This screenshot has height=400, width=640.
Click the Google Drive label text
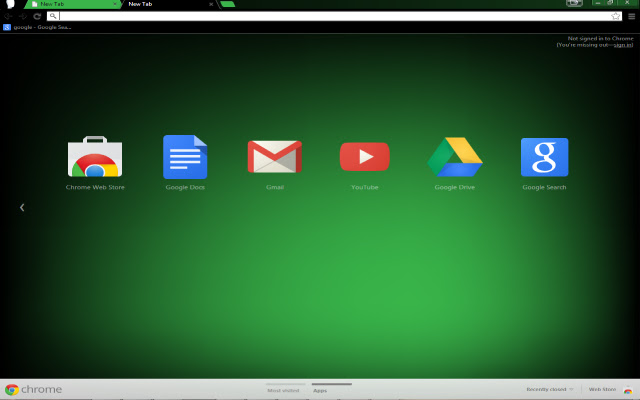click(x=455, y=187)
